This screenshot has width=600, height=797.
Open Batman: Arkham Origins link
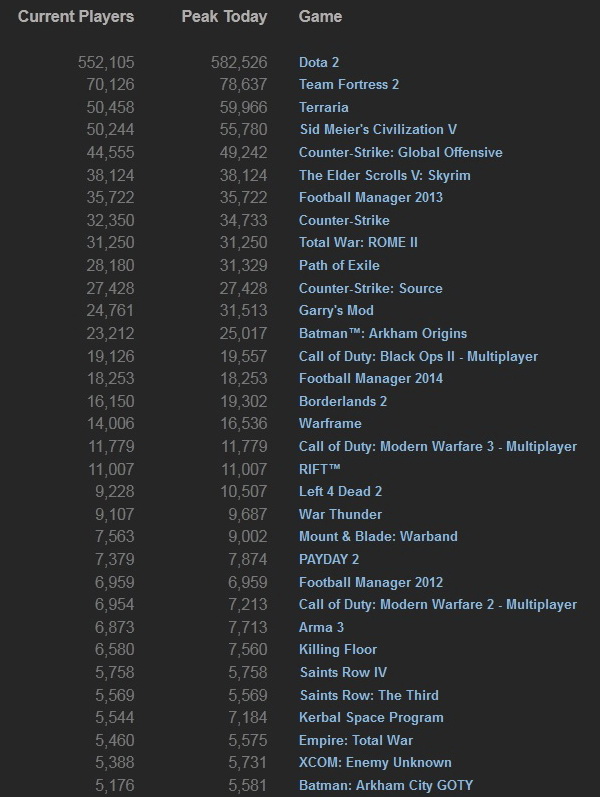click(x=383, y=333)
